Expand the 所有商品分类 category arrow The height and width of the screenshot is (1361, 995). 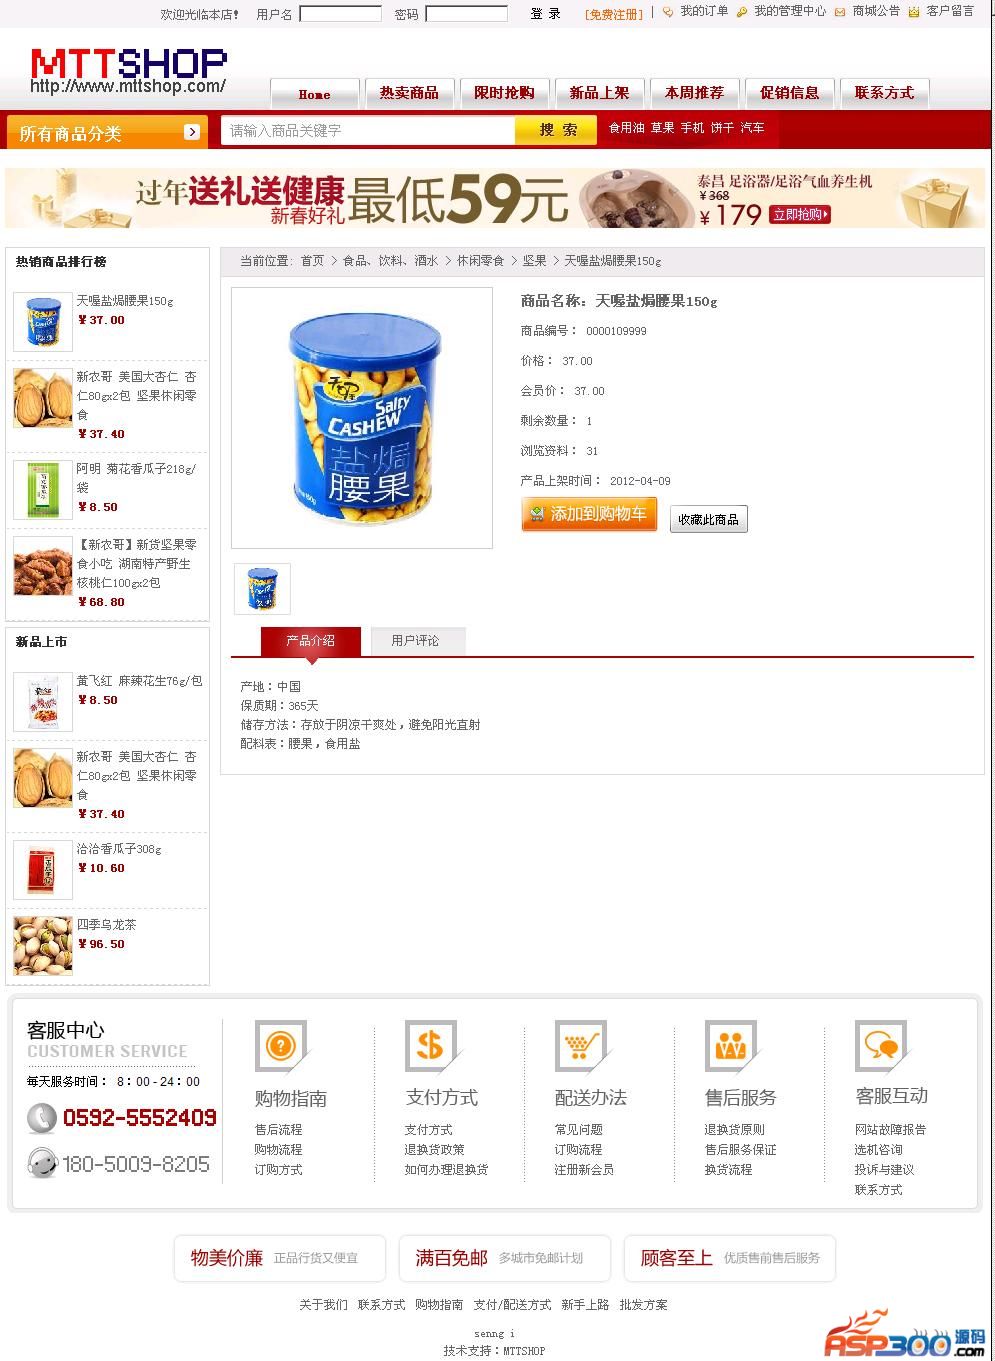click(192, 132)
